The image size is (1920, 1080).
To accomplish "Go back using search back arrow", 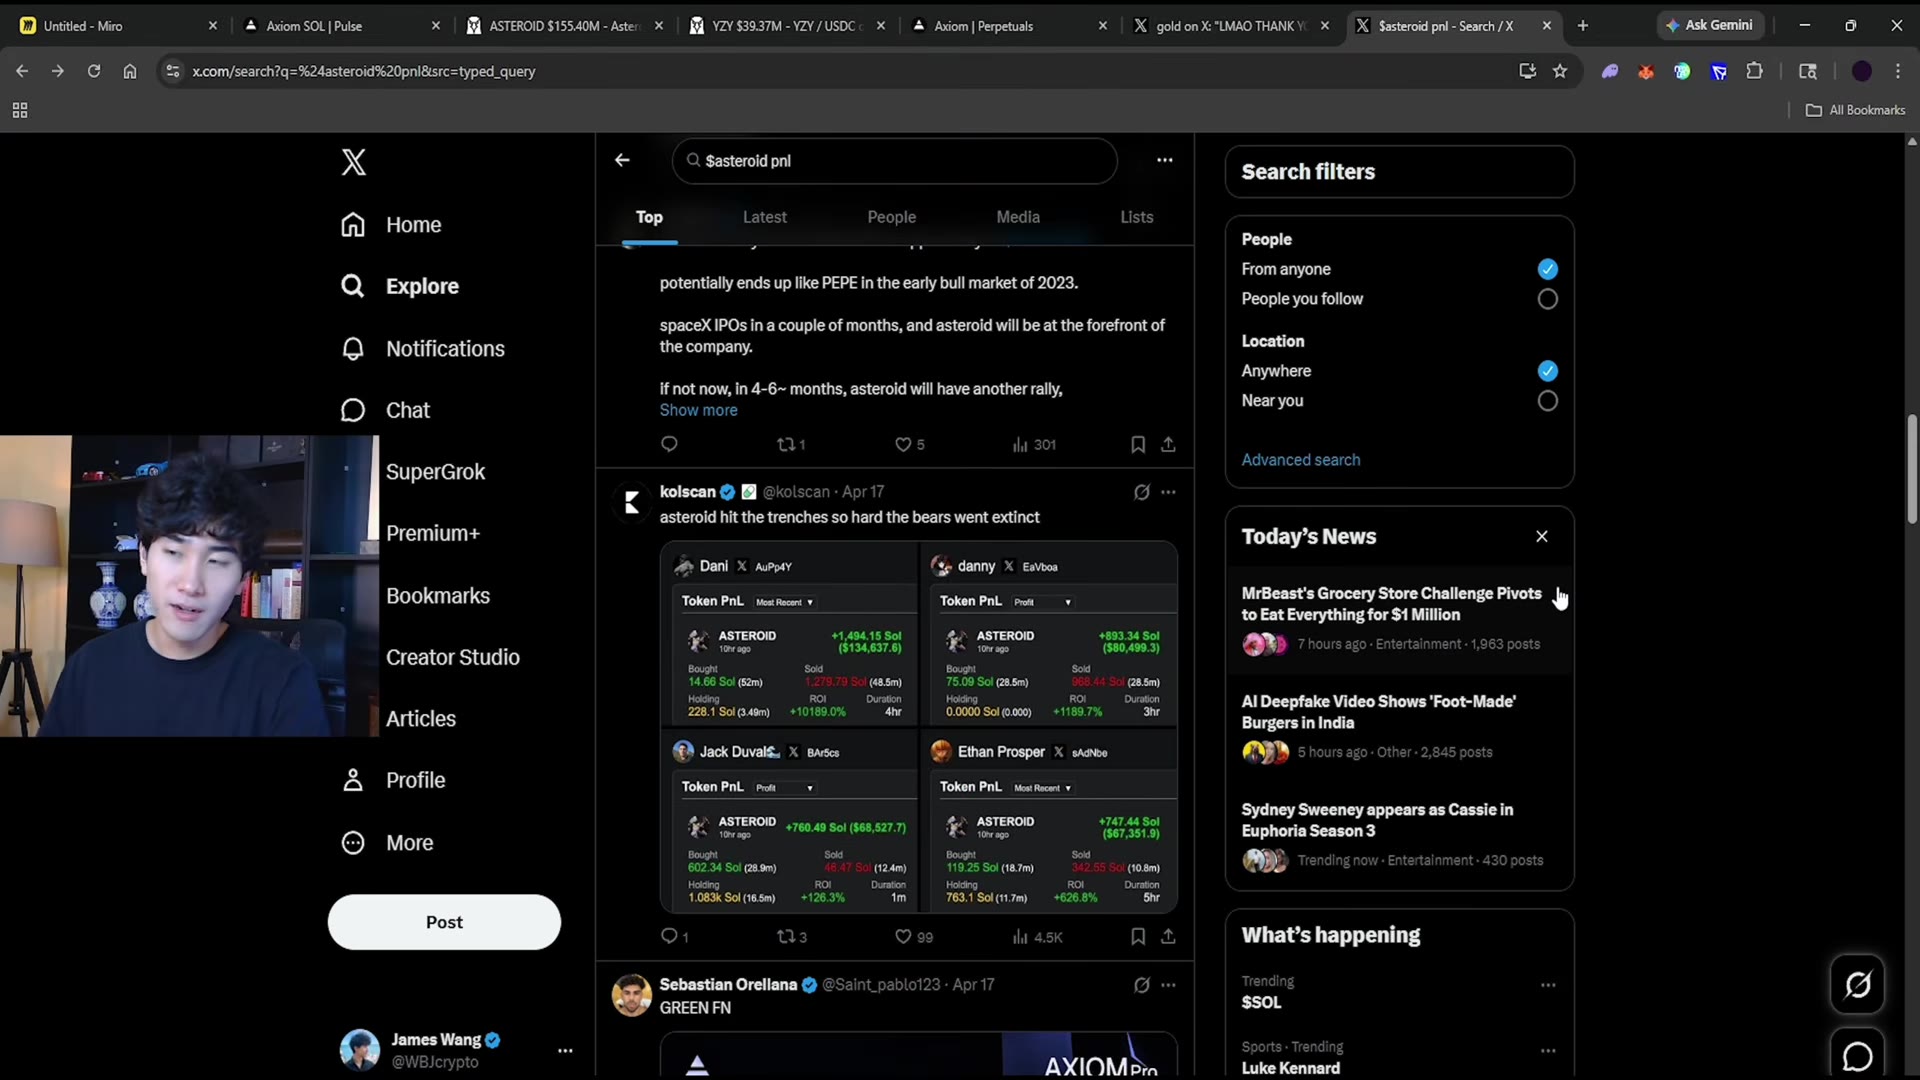I will coord(622,160).
